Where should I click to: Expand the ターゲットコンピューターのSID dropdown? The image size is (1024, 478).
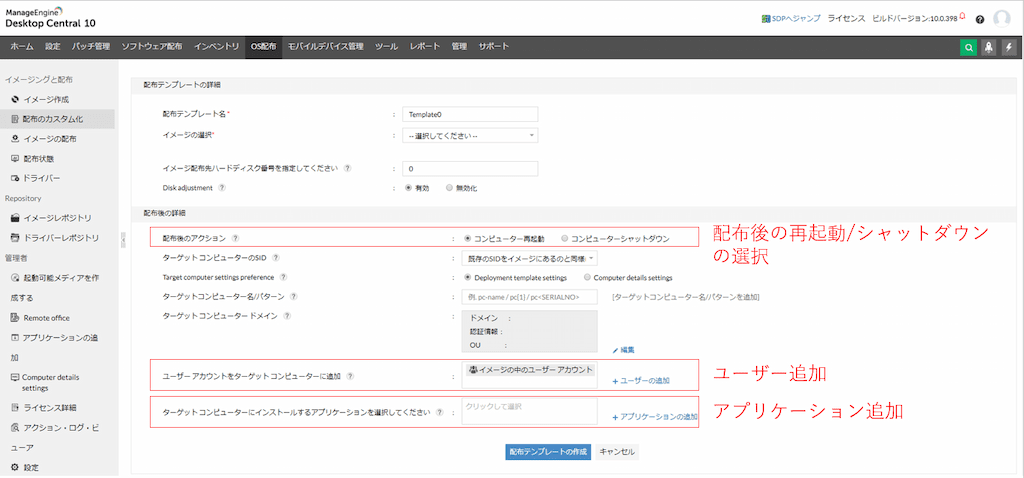pos(529,258)
